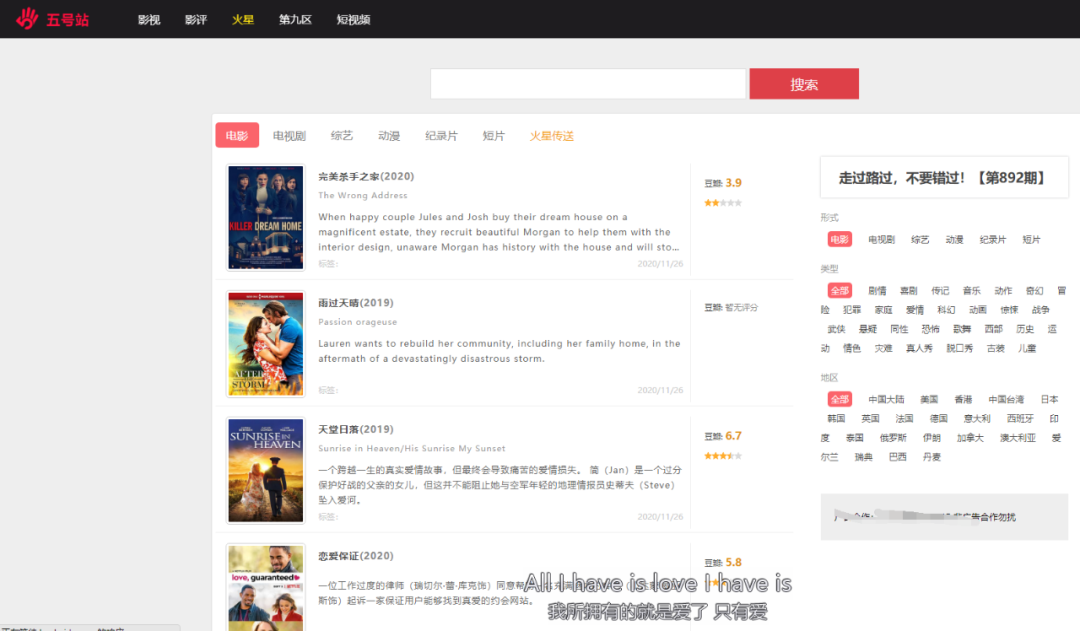This screenshot has width=1080, height=631.
Task: Open the 恋爱保证(2020) title link
Action: 355,556
